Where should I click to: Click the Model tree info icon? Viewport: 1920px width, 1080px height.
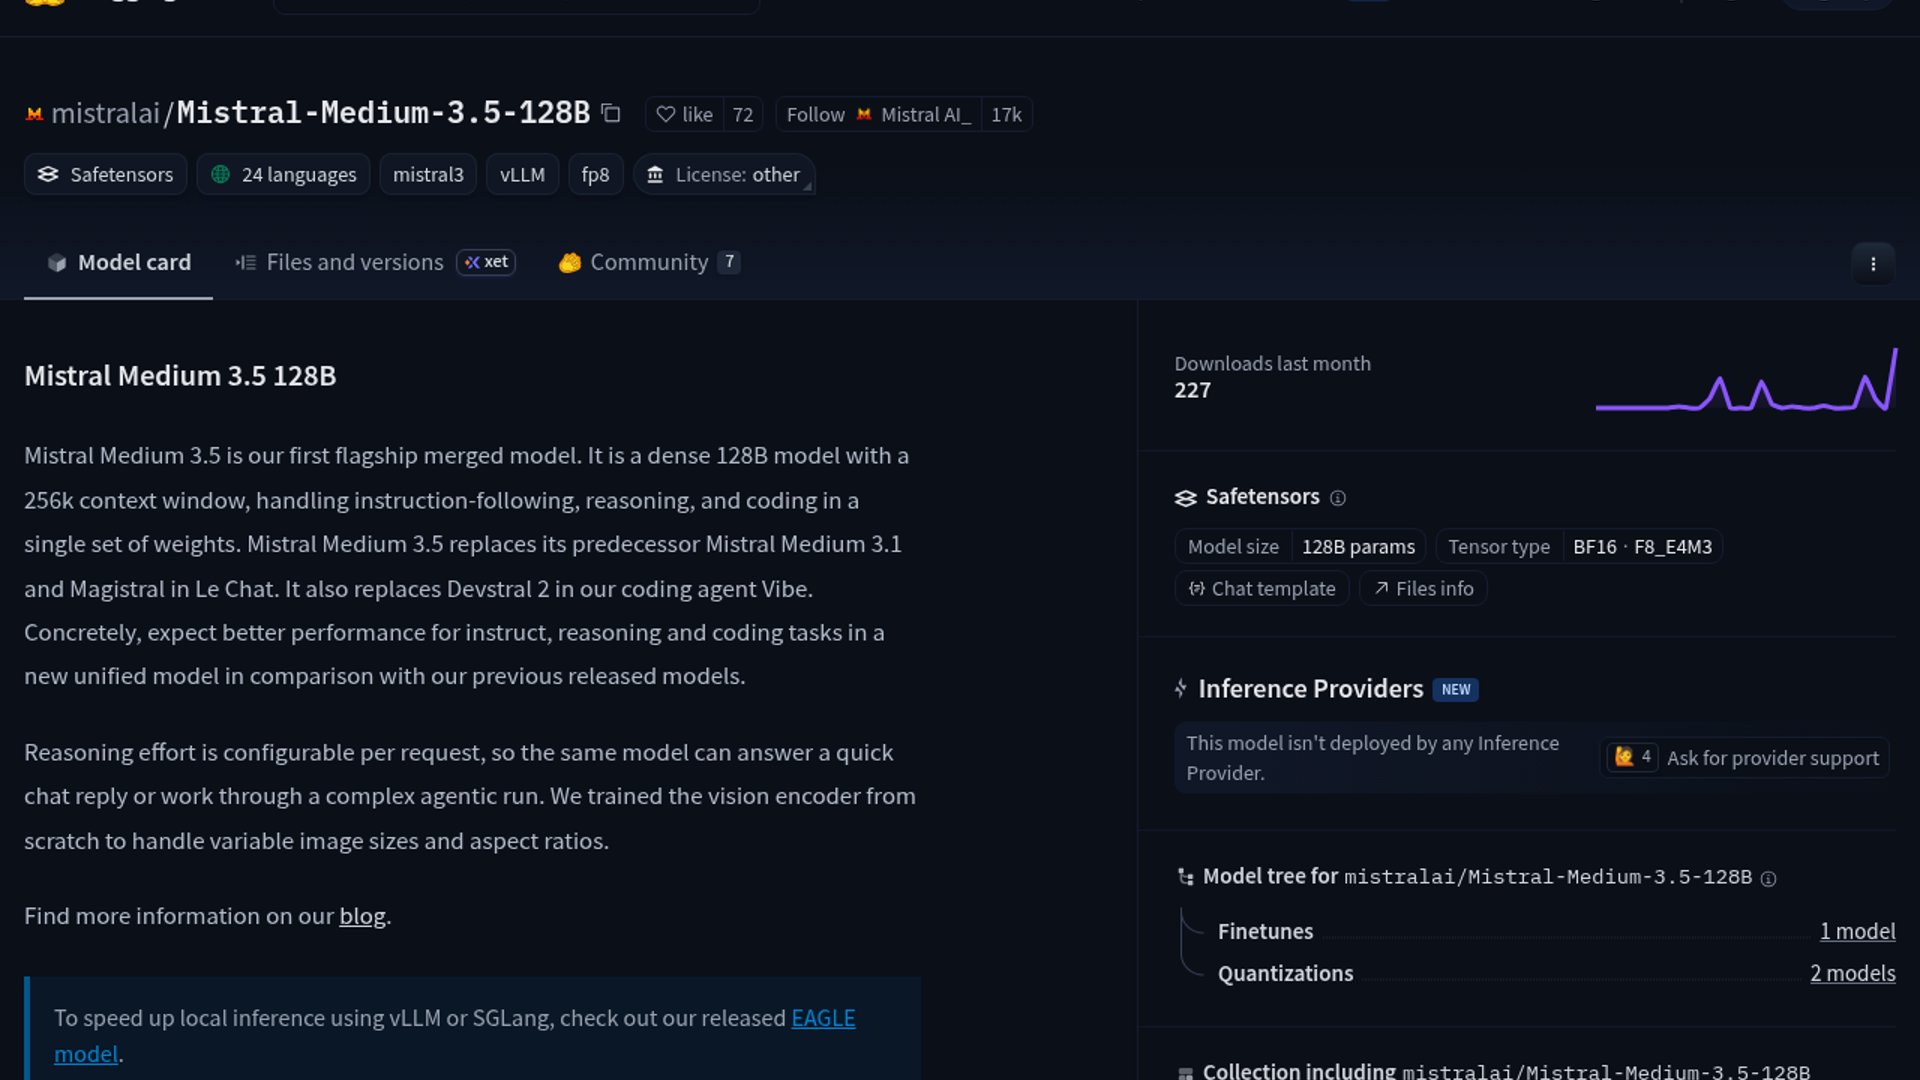coord(1768,879)
